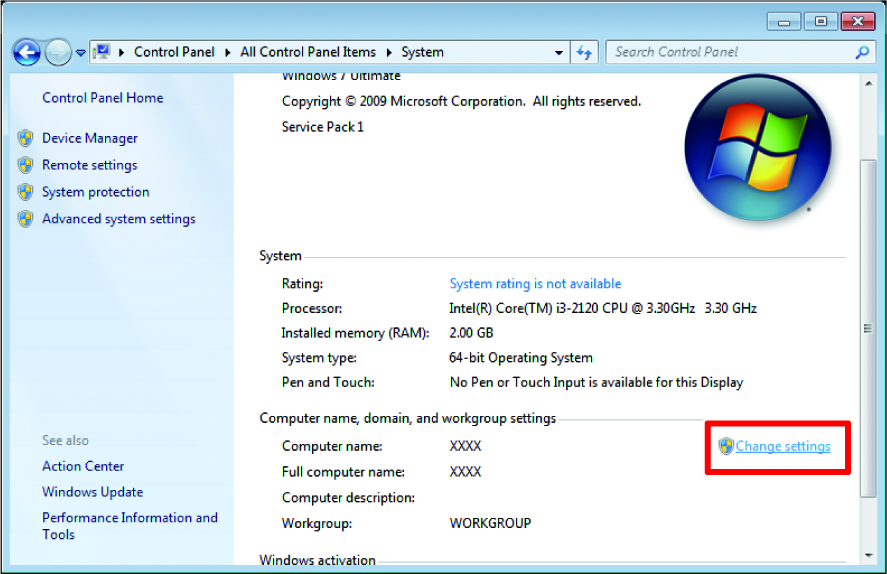Click the Windows logo image
887x574 pixels.
pos(758,148)
